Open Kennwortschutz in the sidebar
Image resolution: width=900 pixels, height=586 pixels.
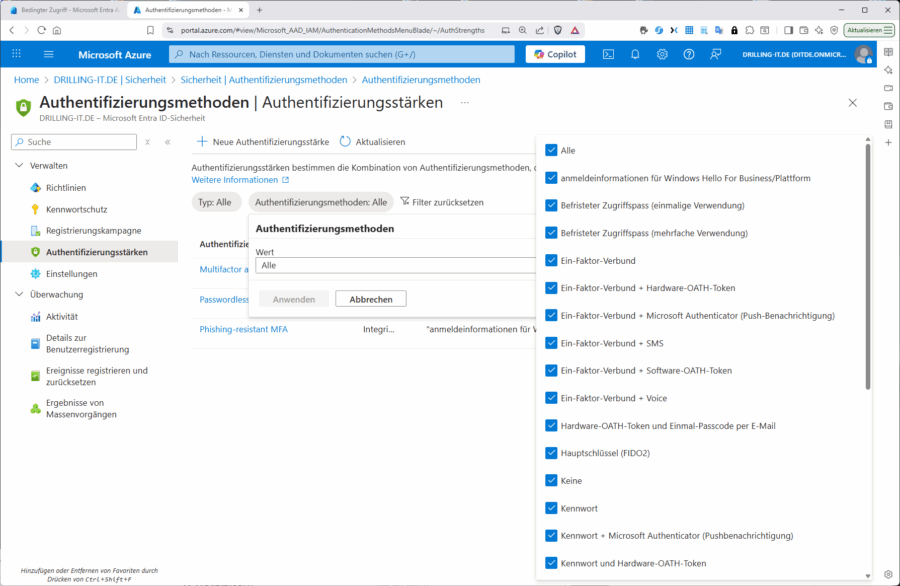point(76,209)
